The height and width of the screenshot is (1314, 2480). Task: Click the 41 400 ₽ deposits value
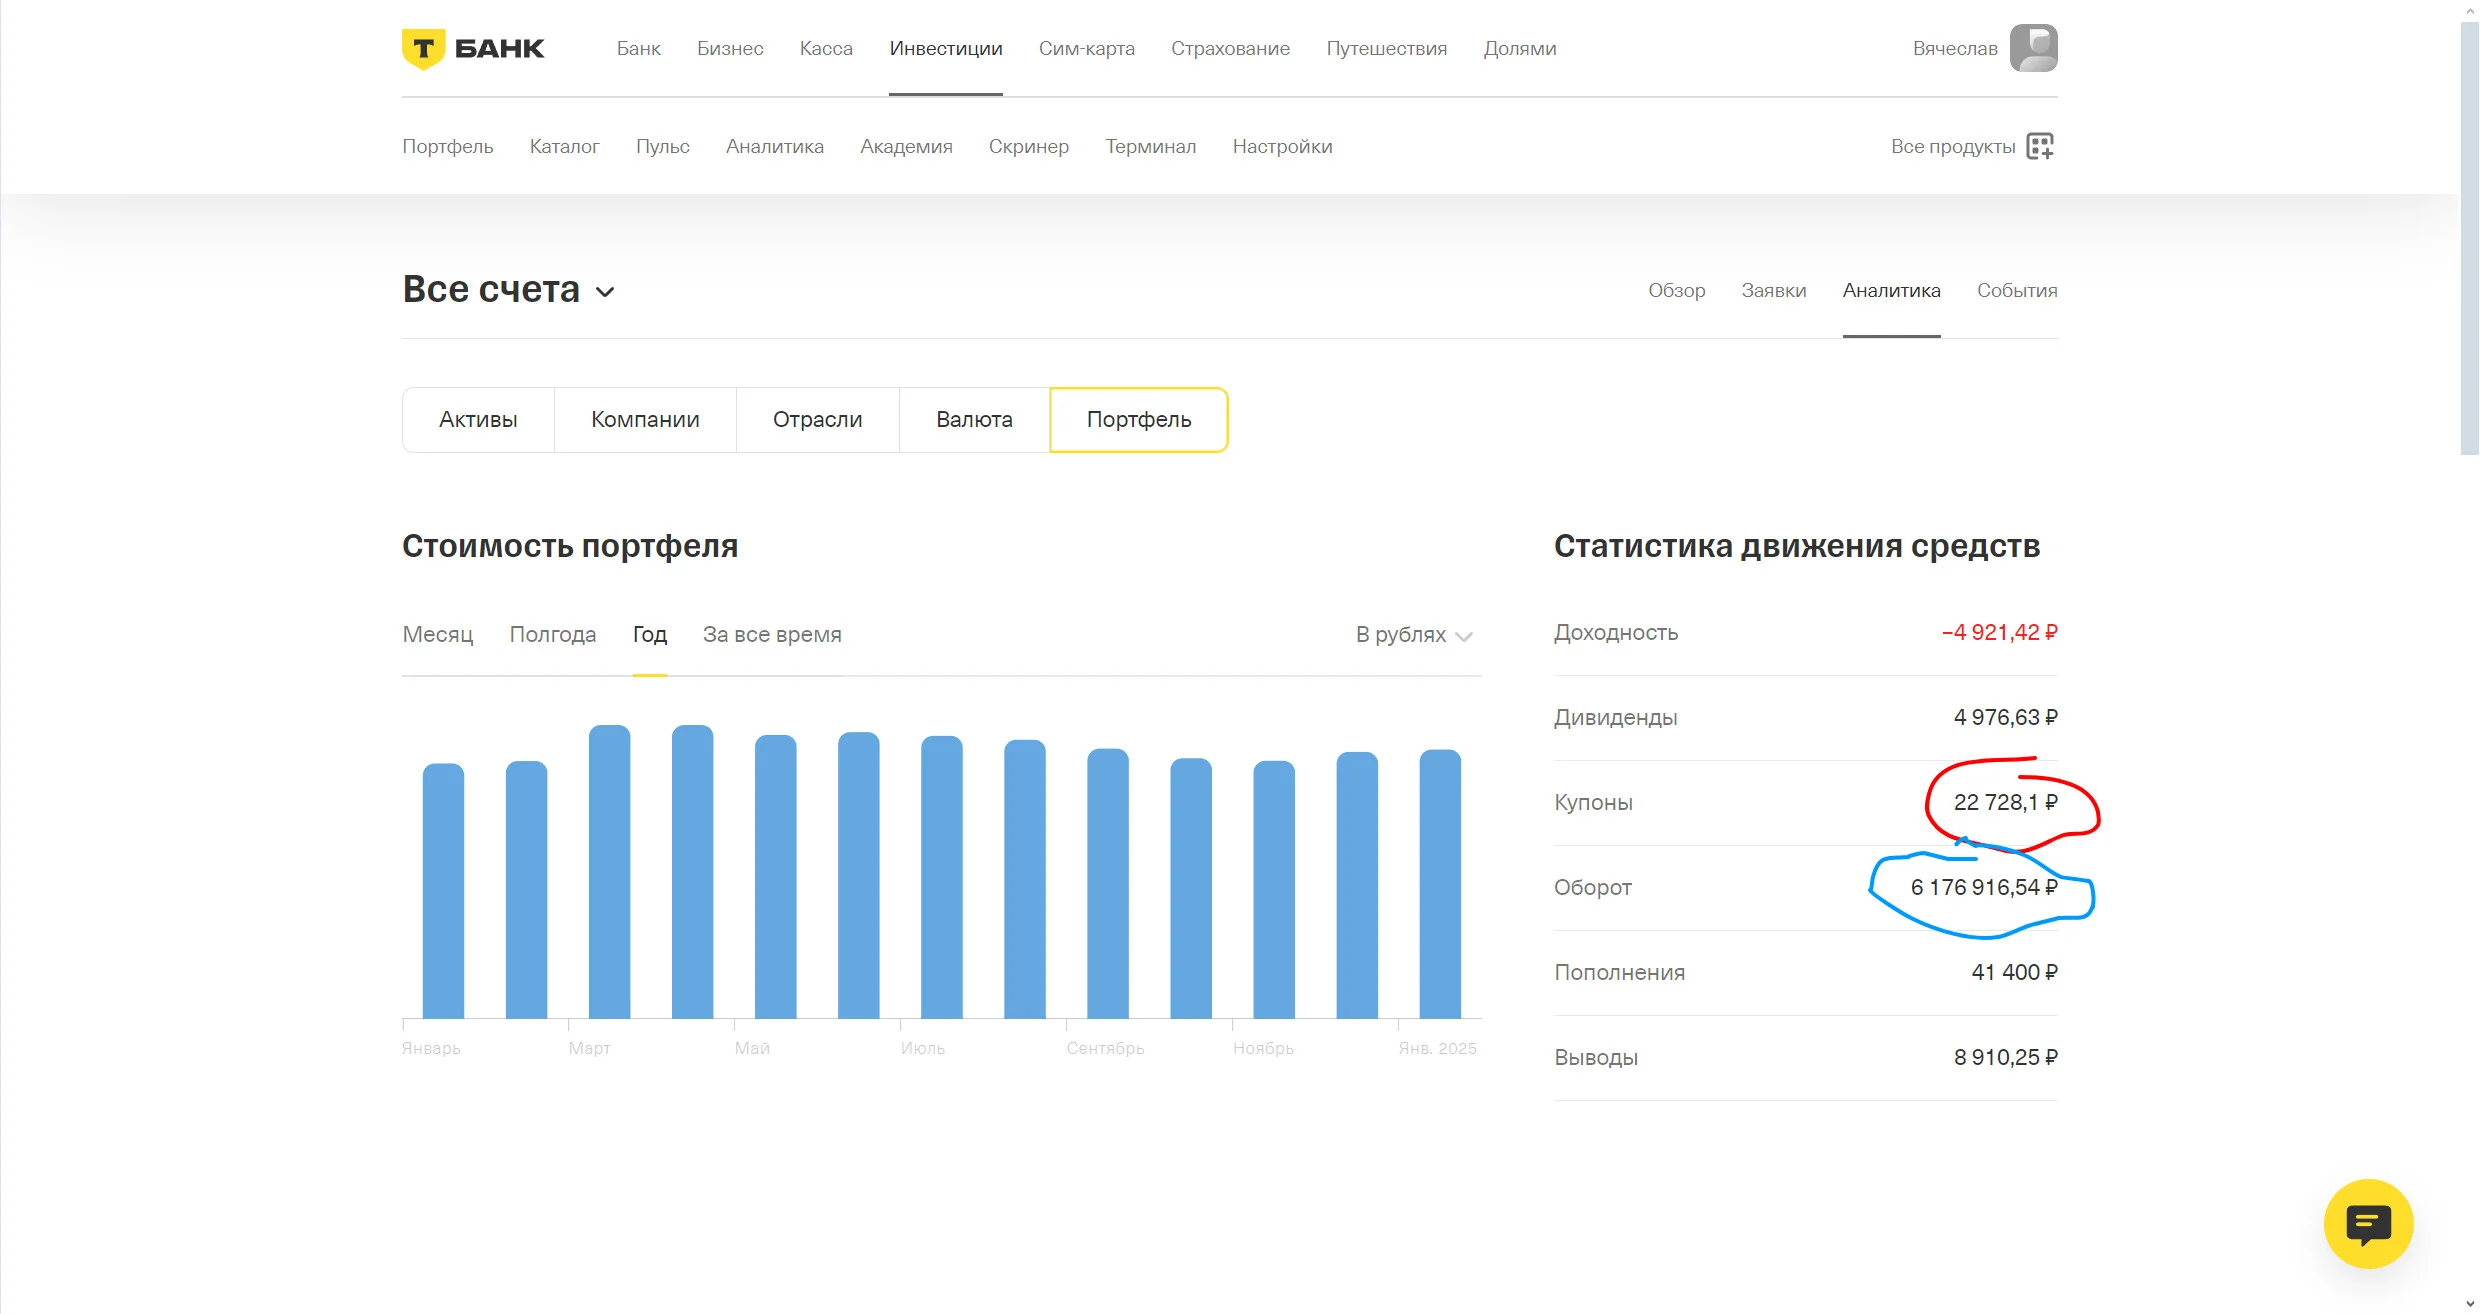click(2014, 973)
